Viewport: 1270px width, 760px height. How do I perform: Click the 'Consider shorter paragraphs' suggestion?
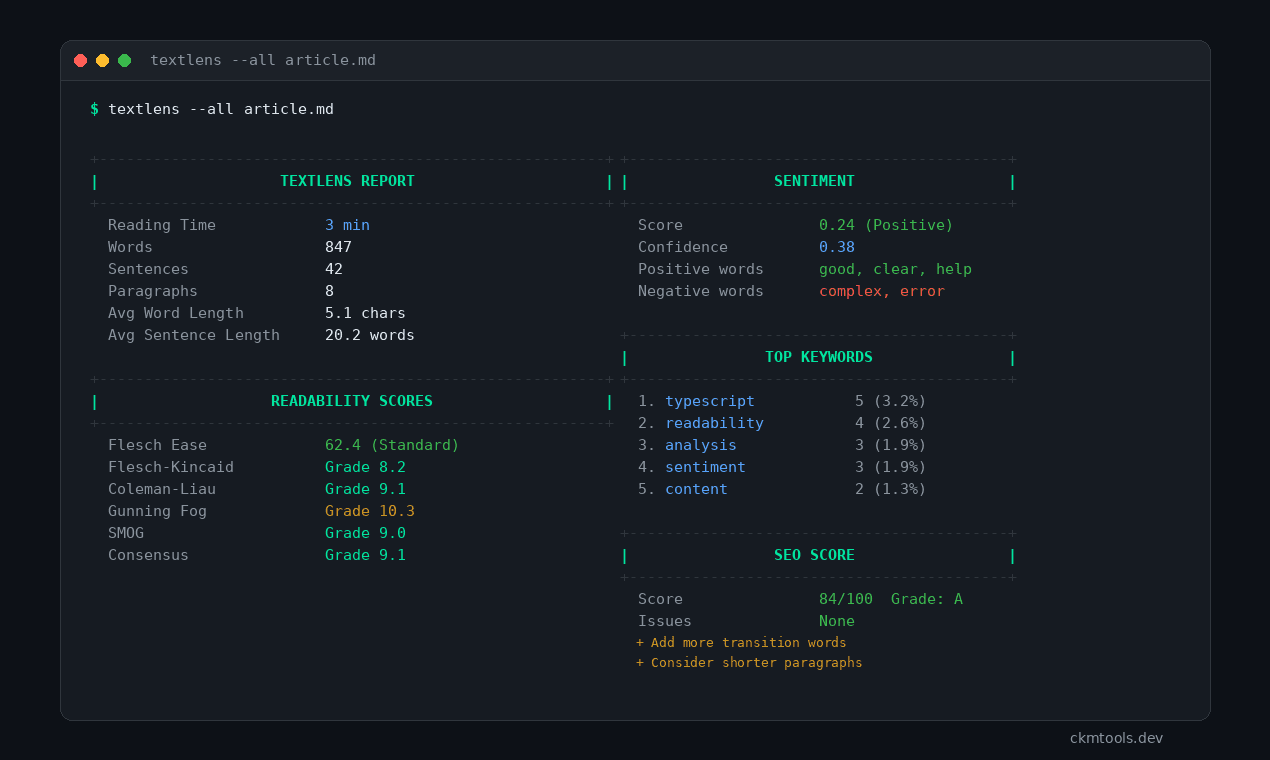(x=749, y=663)
